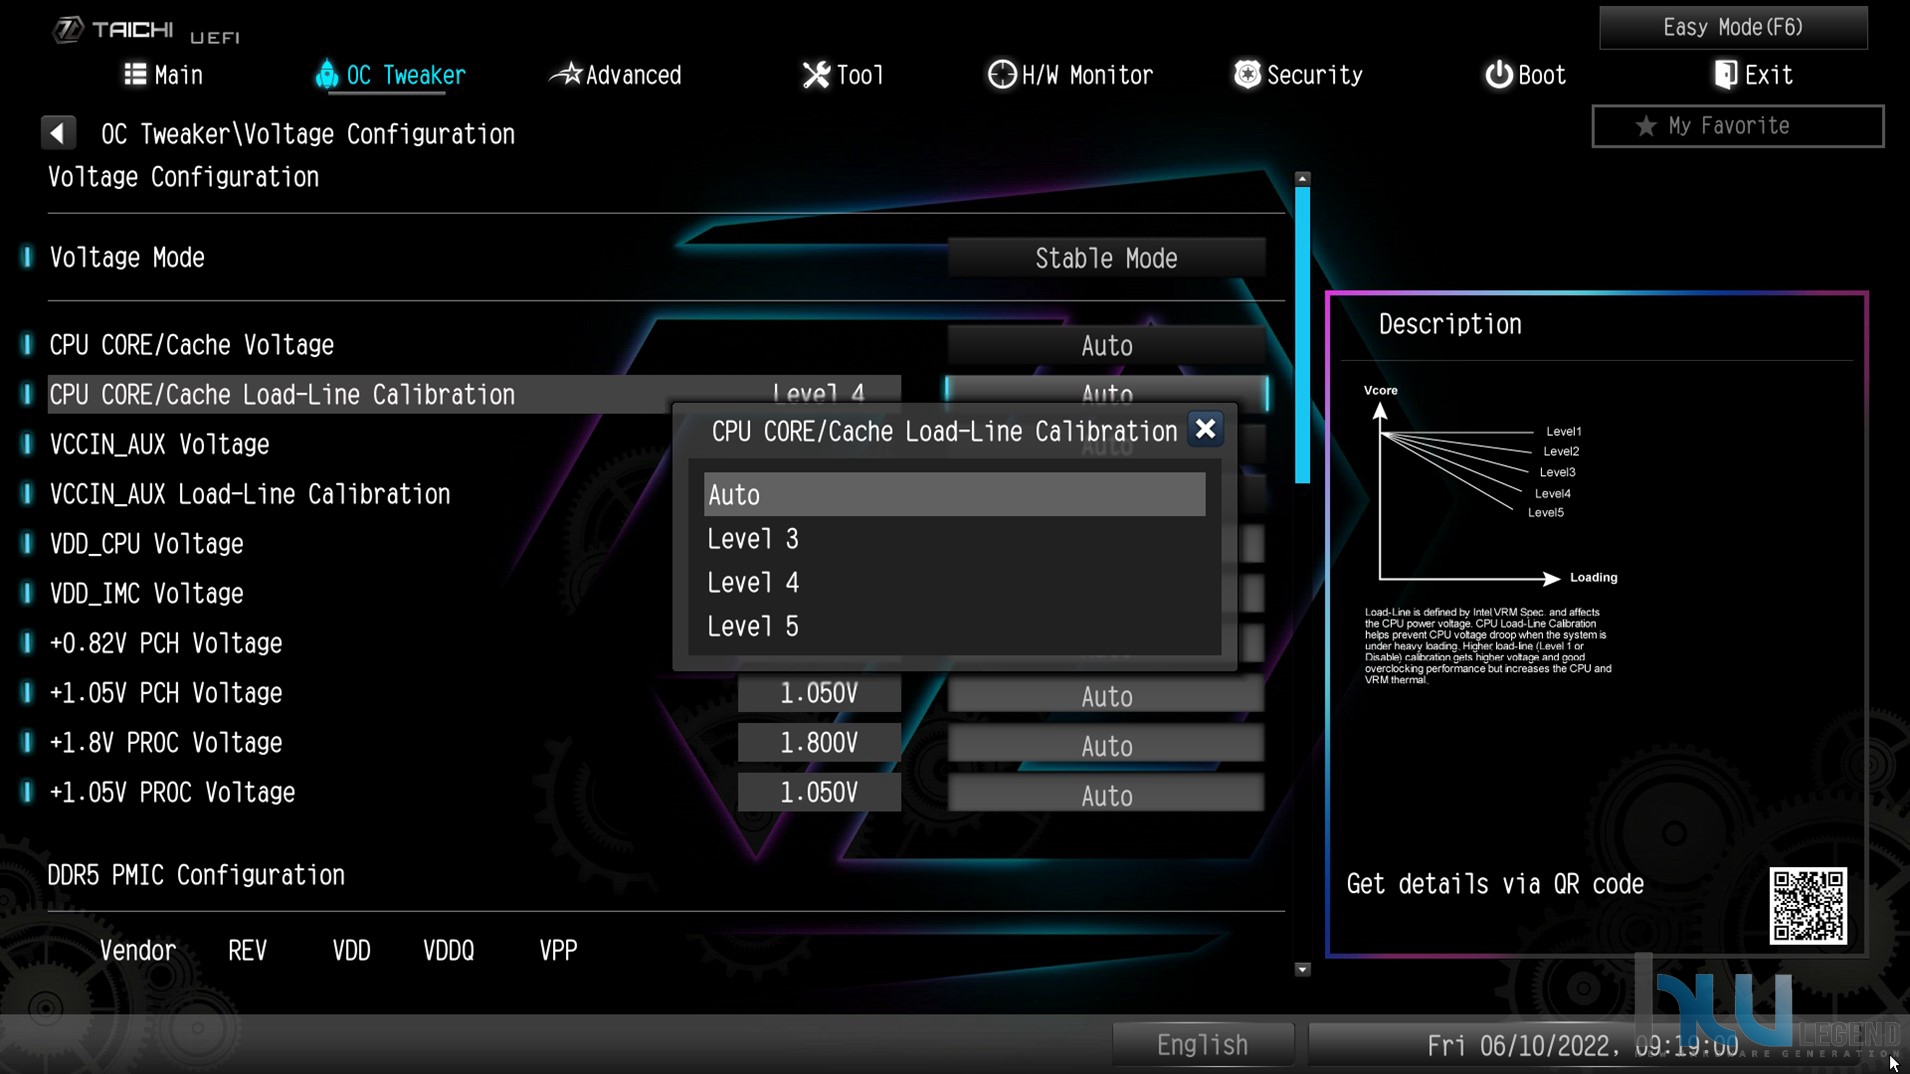Choose Level 5 in the popup list

tap(954, 627)
